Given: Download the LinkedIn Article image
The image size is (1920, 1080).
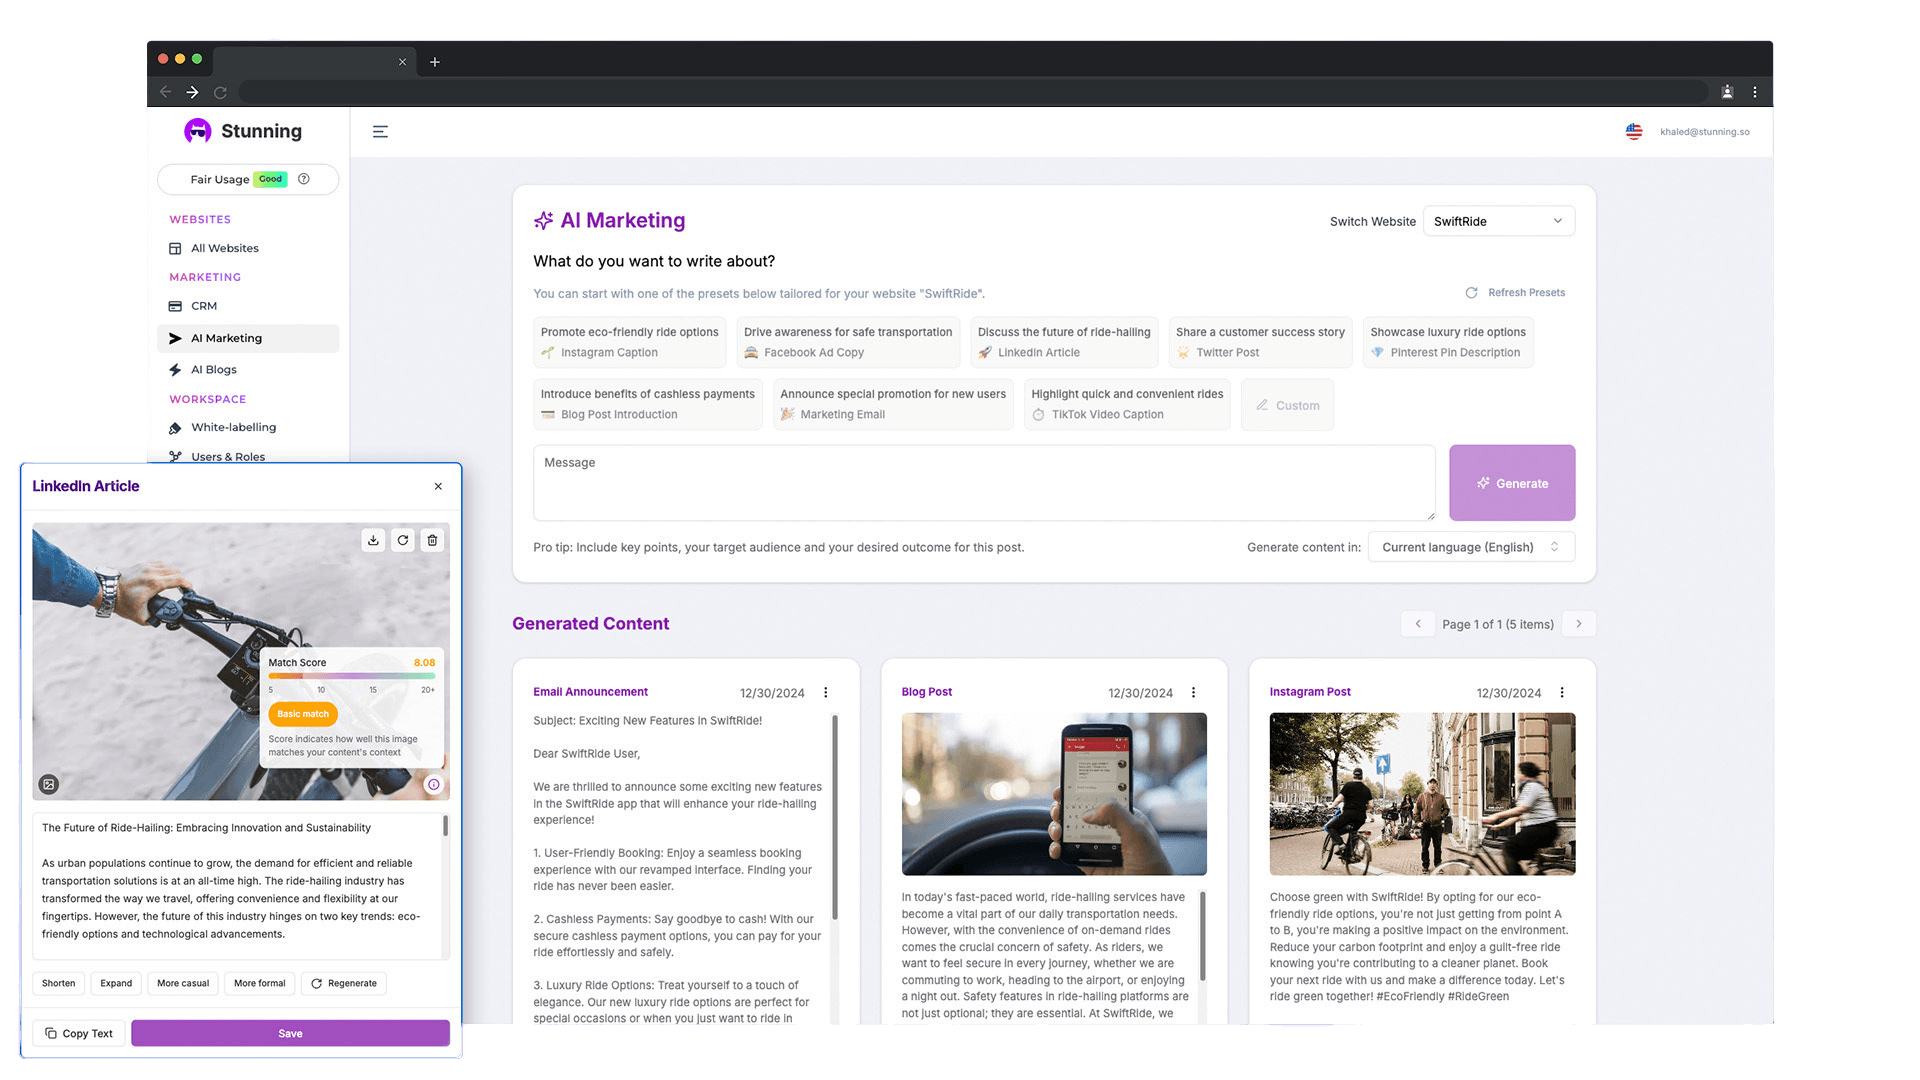Looking at the screenshot, I should pyautogui.click(x=373, y=540).
